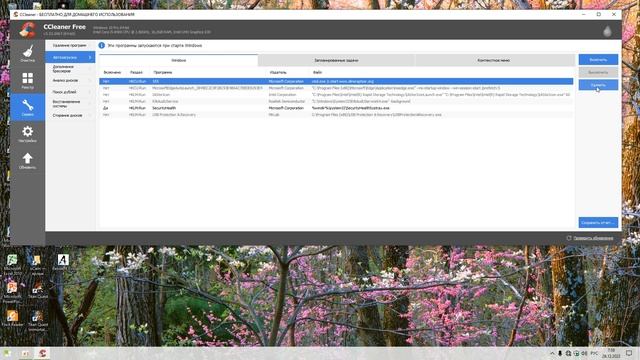Open the Disk Analyzer tool item
Image resolution: width=640 pixels, height=360 pixels.
click(70, 80)
